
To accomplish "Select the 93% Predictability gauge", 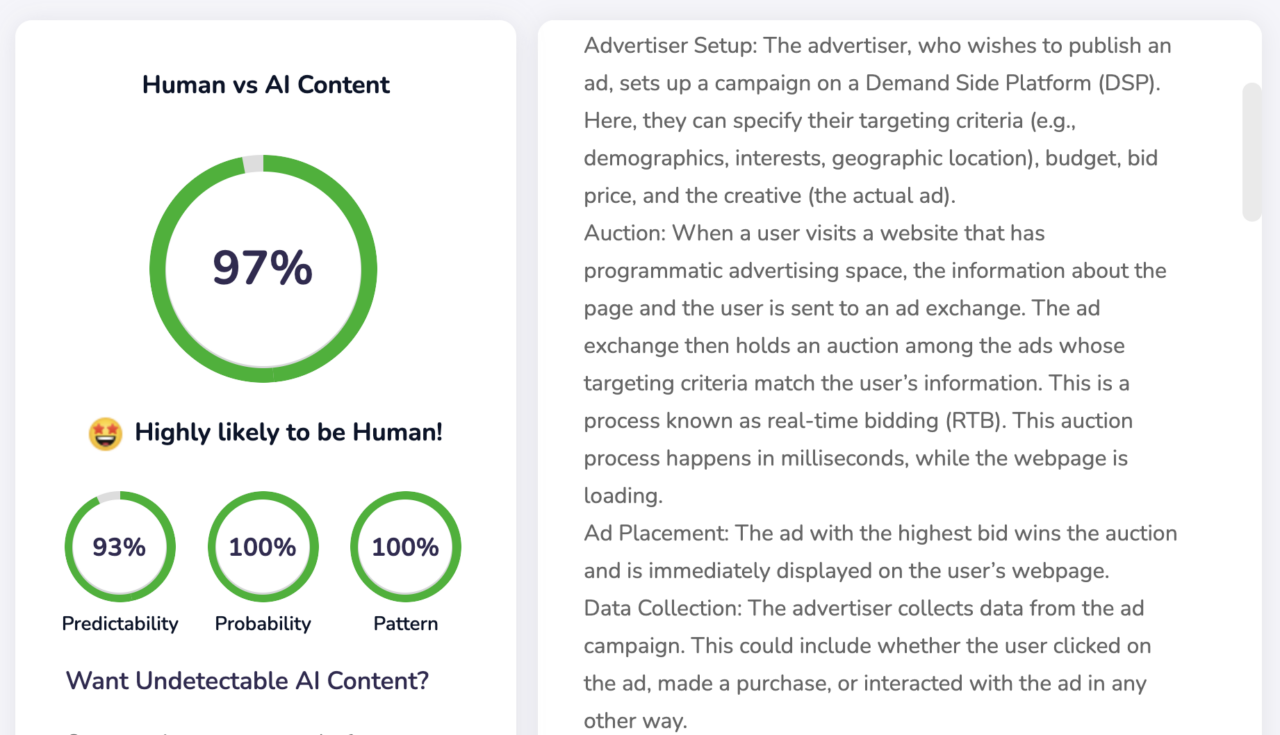I will coord(120,547).
